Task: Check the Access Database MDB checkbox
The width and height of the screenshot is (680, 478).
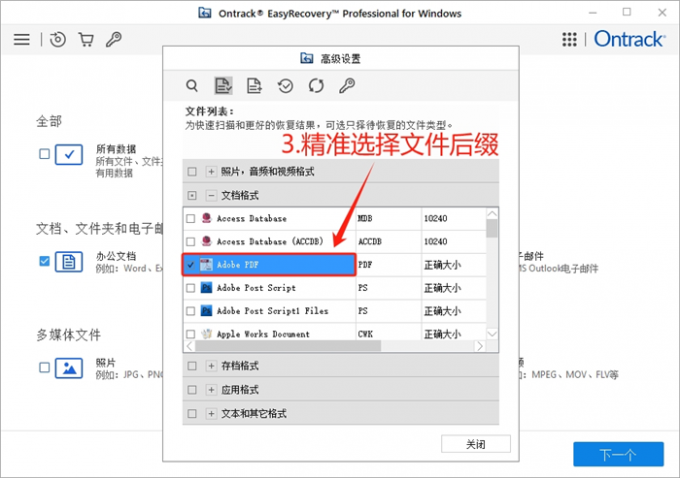Action: coord(190,218)
